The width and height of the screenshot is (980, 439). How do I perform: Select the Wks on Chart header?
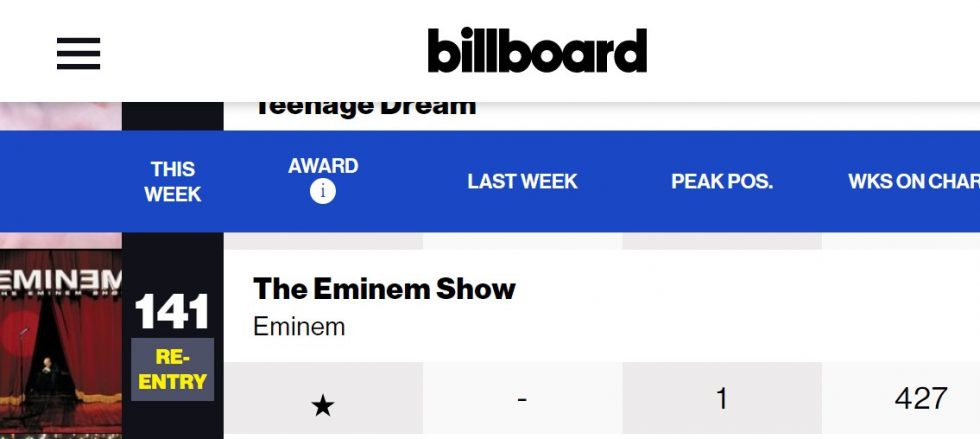pyautogui.click(x=914, y=181)
